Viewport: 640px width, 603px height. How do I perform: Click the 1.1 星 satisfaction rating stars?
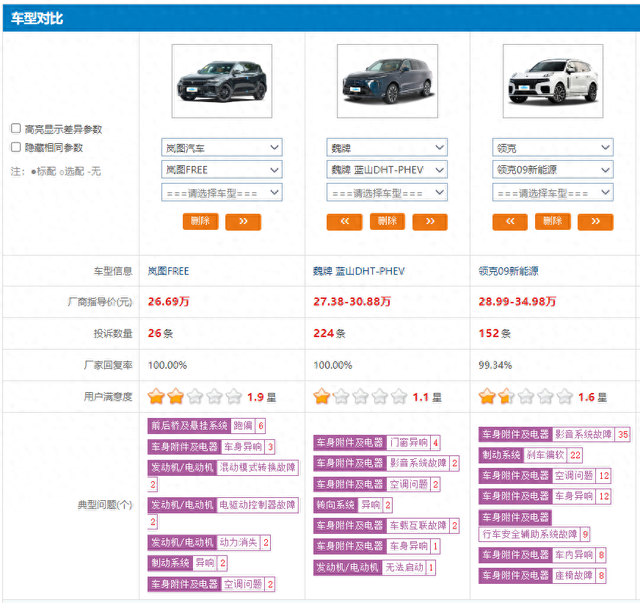click(360, 396)
